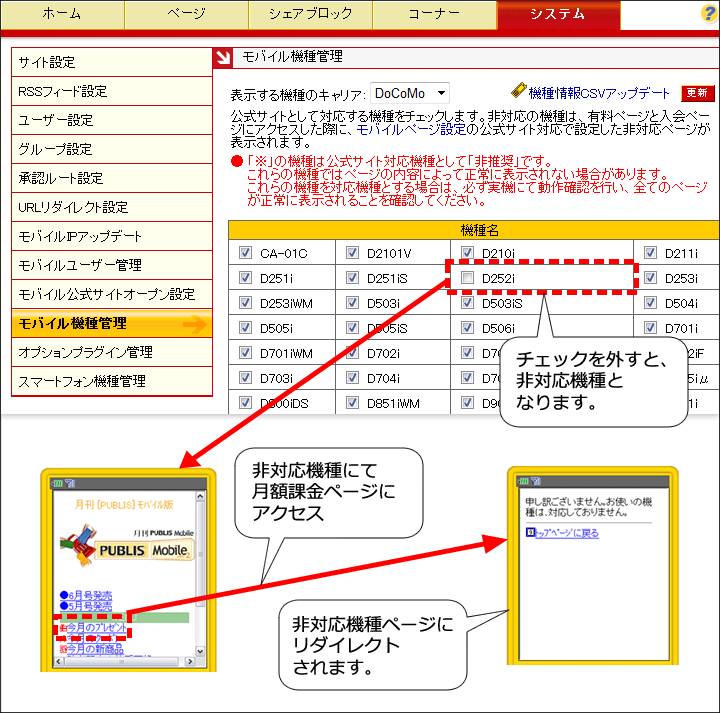Uncheck the D2101V checkbox
This screenshot has height=713, width=720.
pyautogui.click(x=352, y=253)
